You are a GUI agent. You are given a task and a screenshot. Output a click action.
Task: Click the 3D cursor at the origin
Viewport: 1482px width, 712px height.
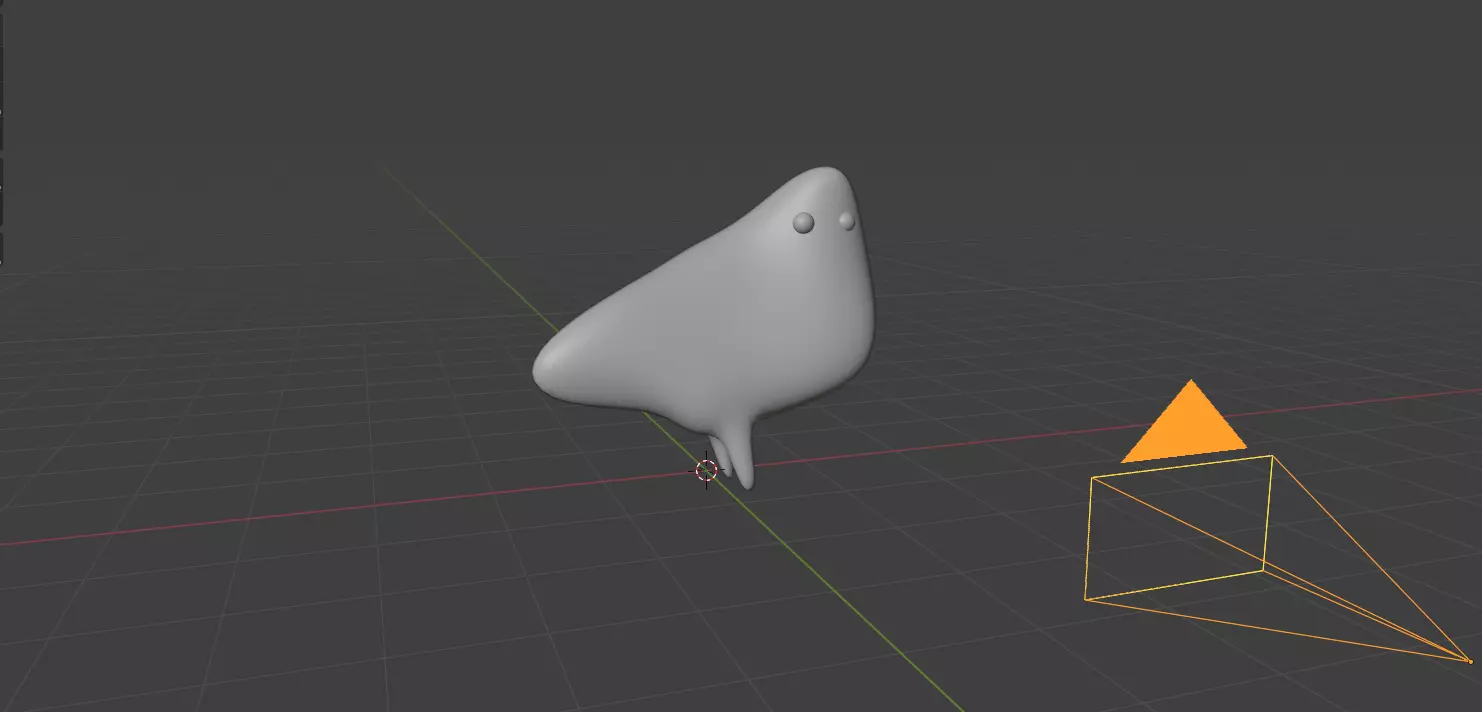pyautogui.click(x=707, y=470)
